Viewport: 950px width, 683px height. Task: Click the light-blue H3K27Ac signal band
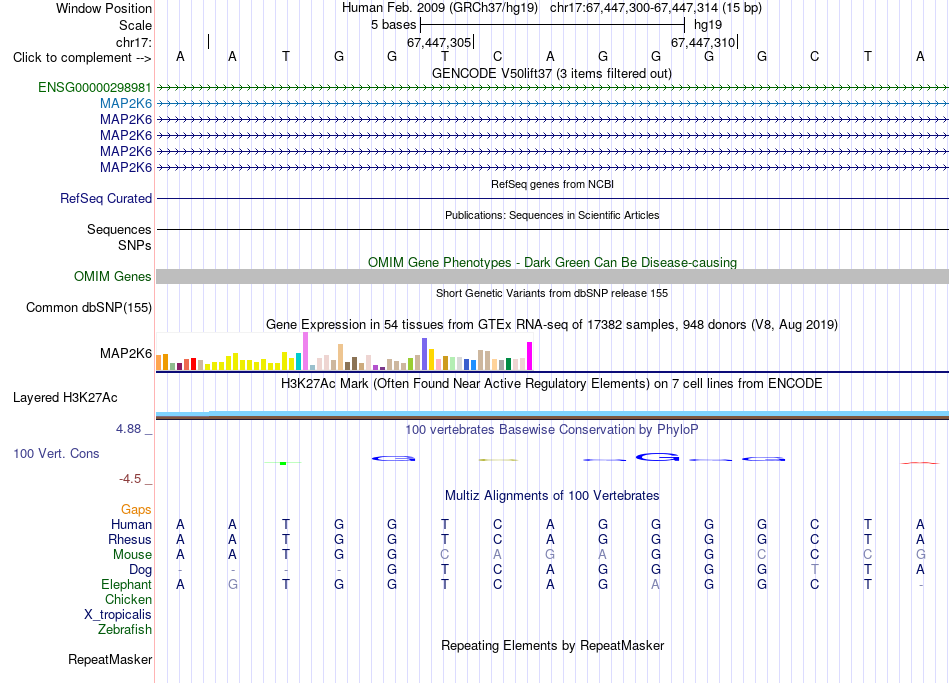[x=553, y=413]
